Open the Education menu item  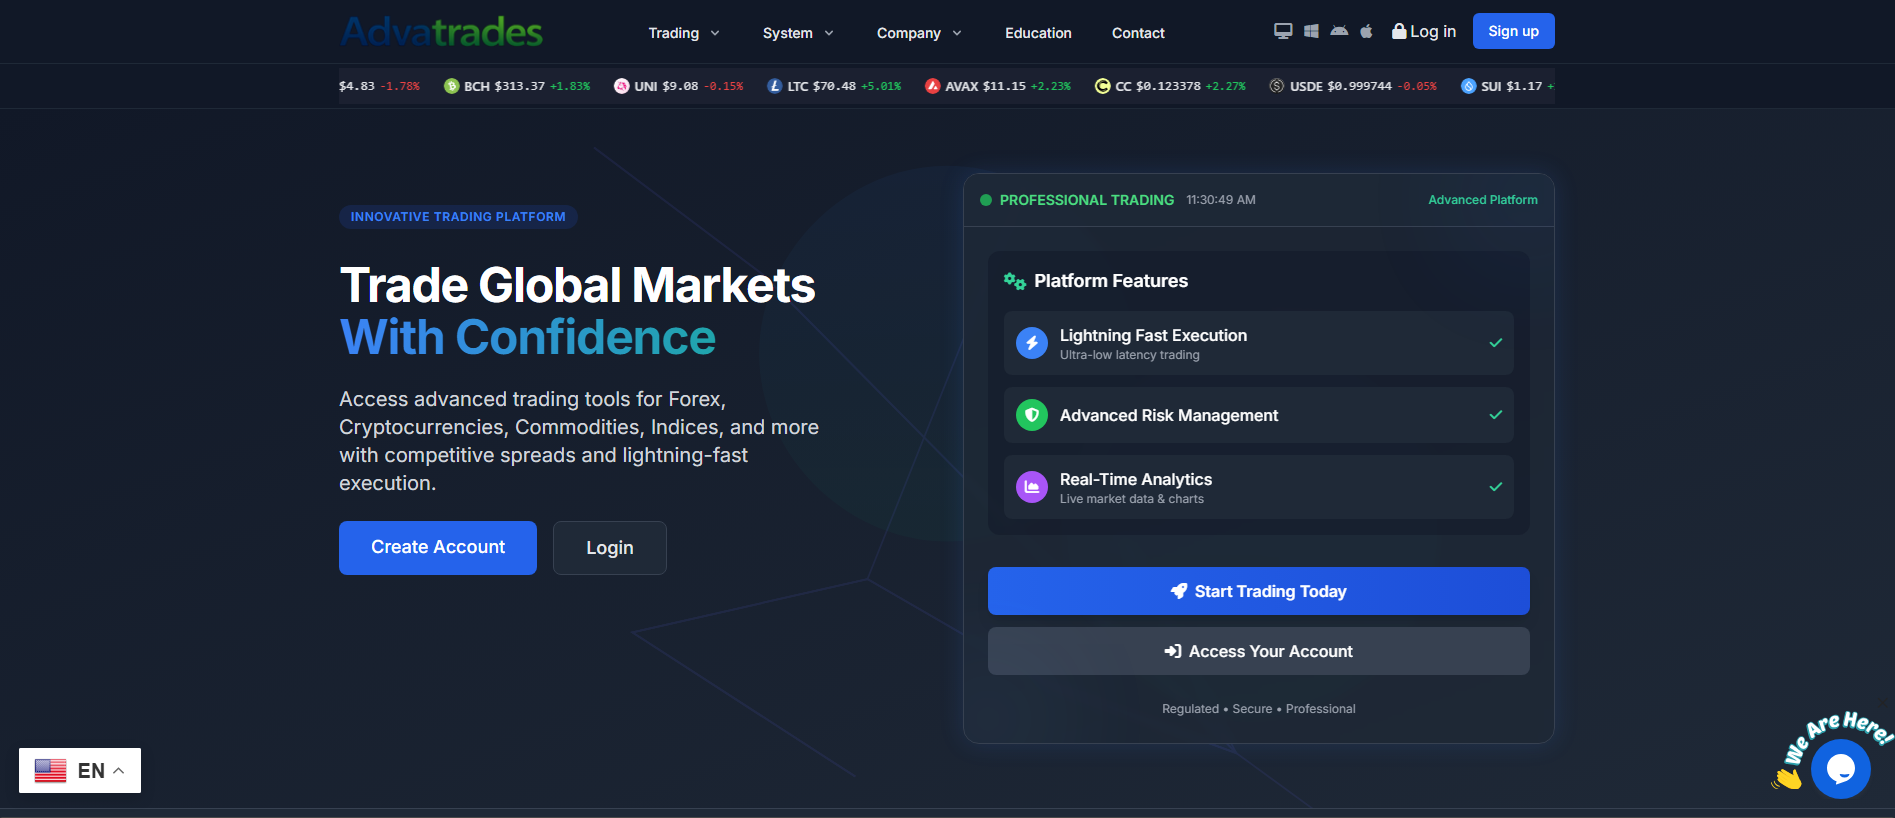[x=1038, y=33]
